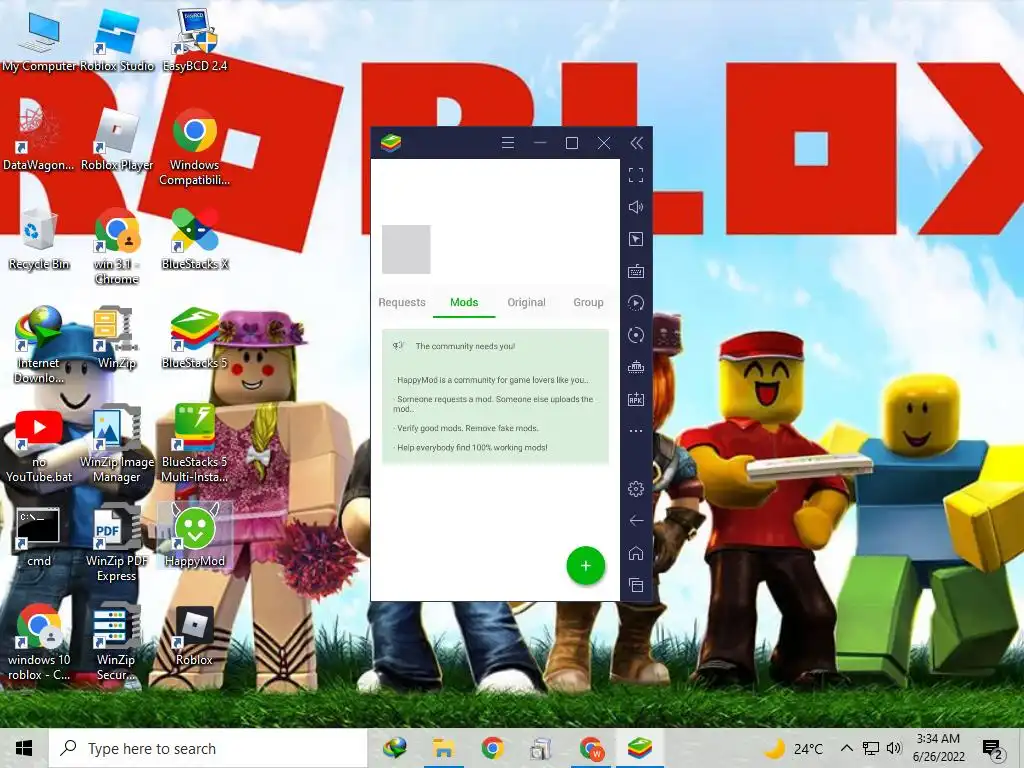Select win 3.1 - Chrome shortcut
Viewport: 1024px width, 768px height.
[x=117, y=247]
